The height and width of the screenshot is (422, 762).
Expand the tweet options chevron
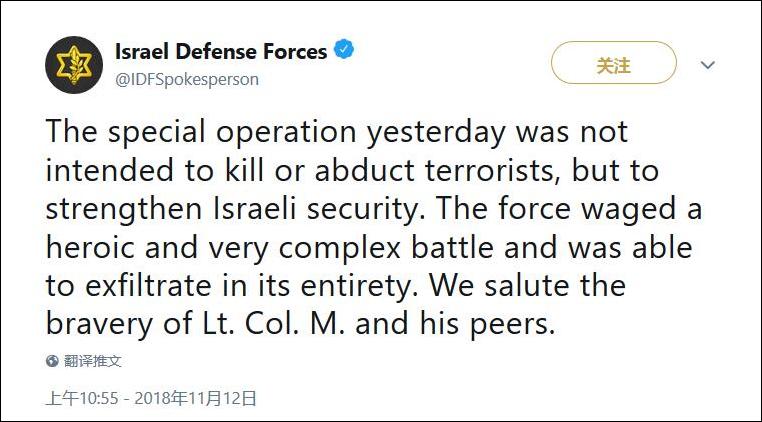(x=708, y=65)
